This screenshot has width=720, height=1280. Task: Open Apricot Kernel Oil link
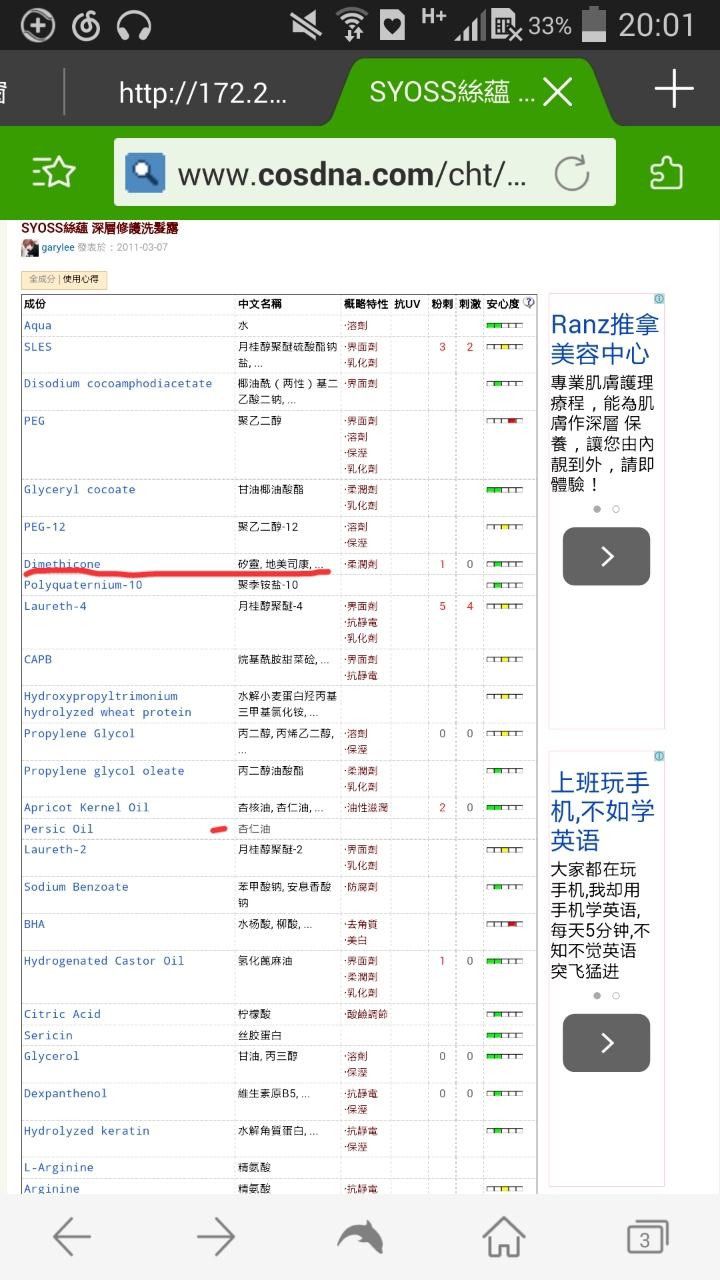(86, 808)
